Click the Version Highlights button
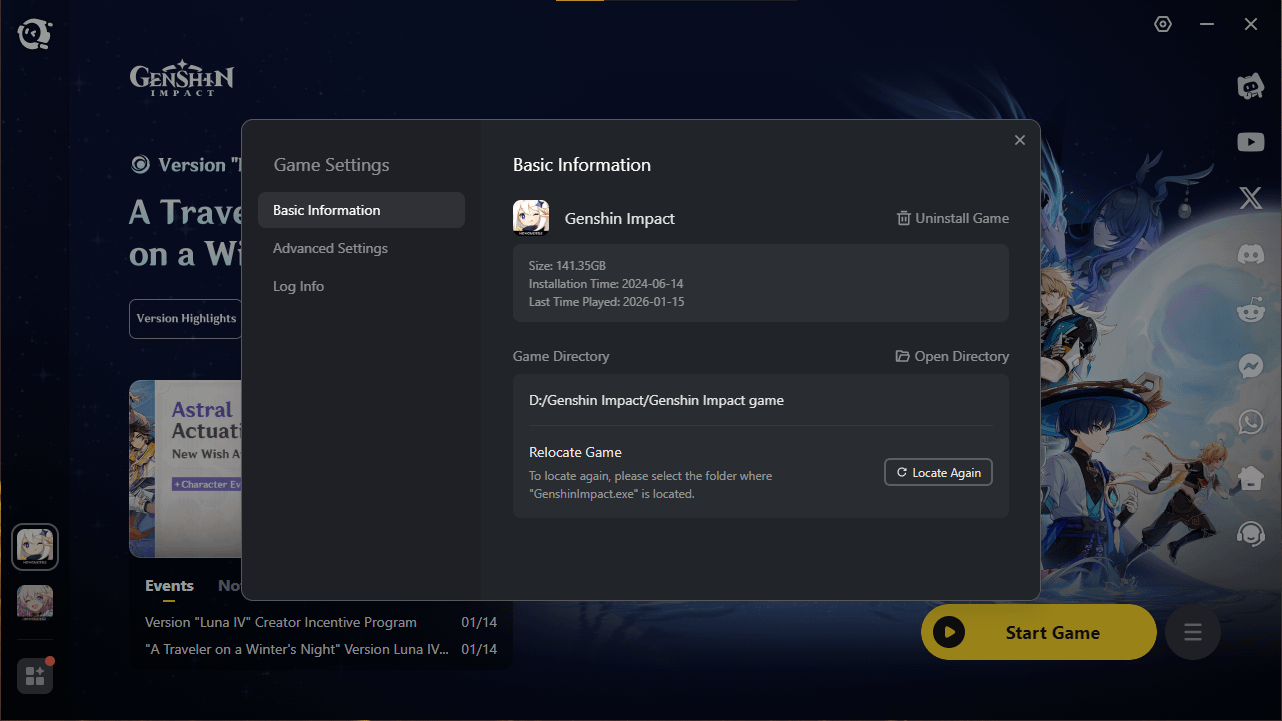 (186, 318)
